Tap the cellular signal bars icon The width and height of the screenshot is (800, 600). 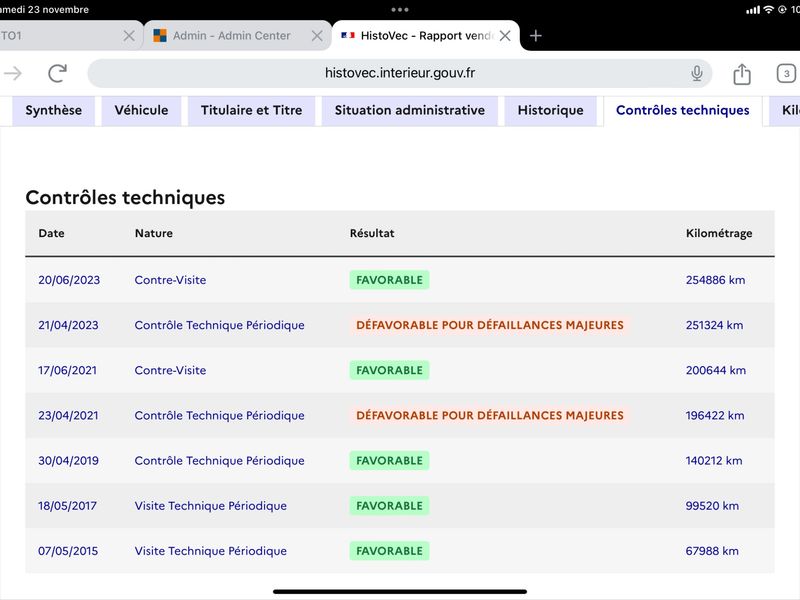point(753,10)
